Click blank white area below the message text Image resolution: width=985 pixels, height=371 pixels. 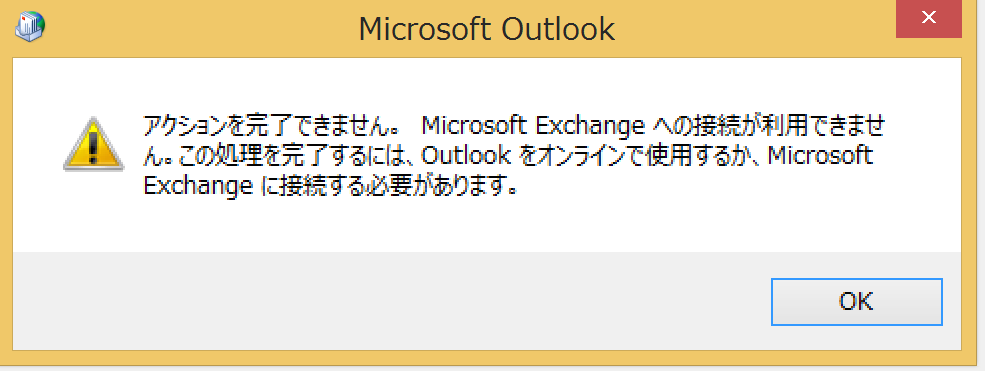(487, 225)
